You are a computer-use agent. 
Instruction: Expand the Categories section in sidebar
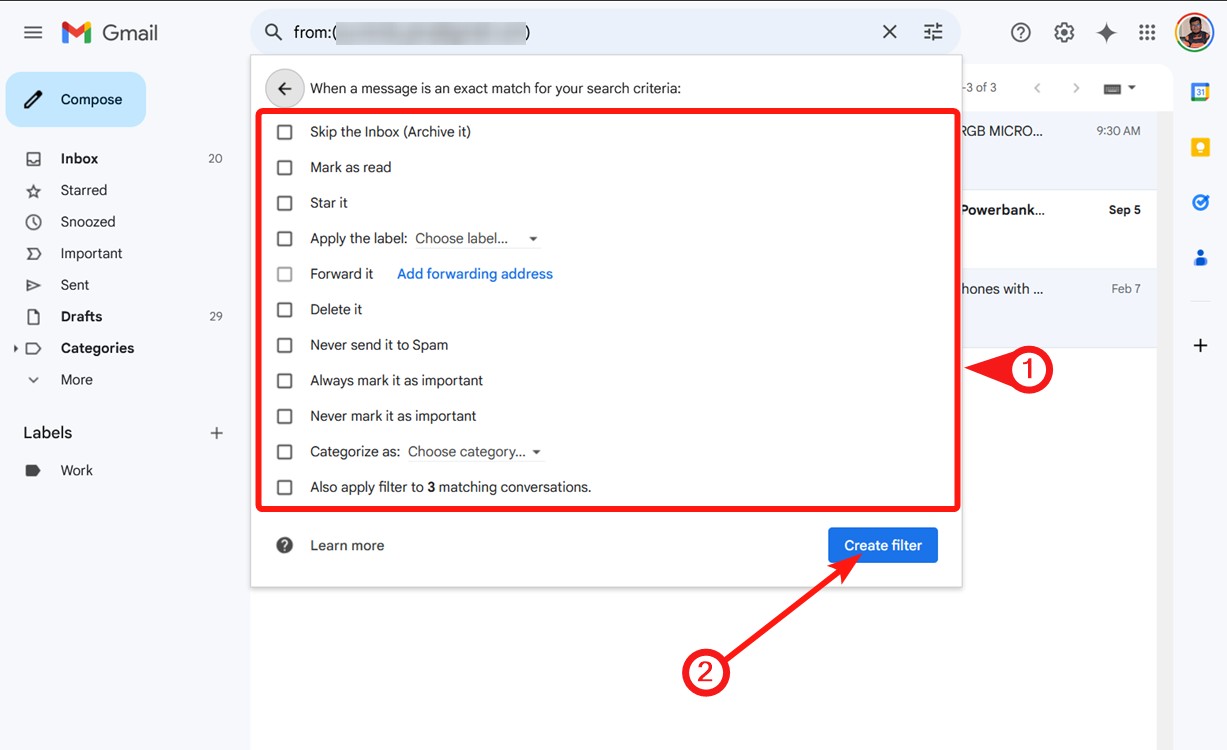16,347
